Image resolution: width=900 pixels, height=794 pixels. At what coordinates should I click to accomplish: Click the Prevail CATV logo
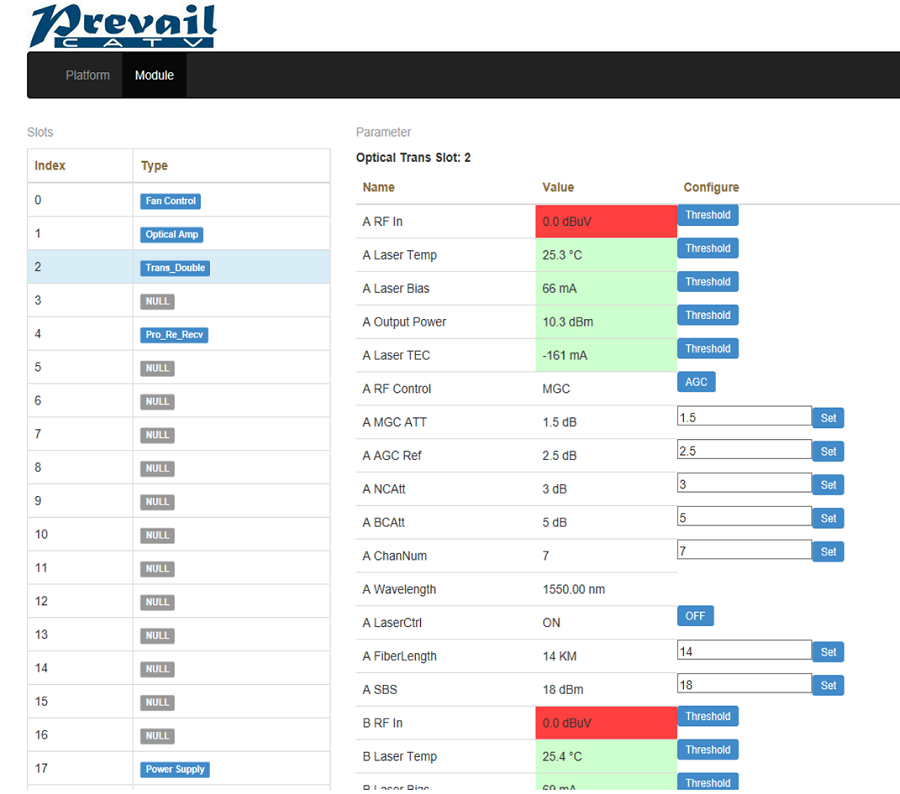(x=122, y=26)
